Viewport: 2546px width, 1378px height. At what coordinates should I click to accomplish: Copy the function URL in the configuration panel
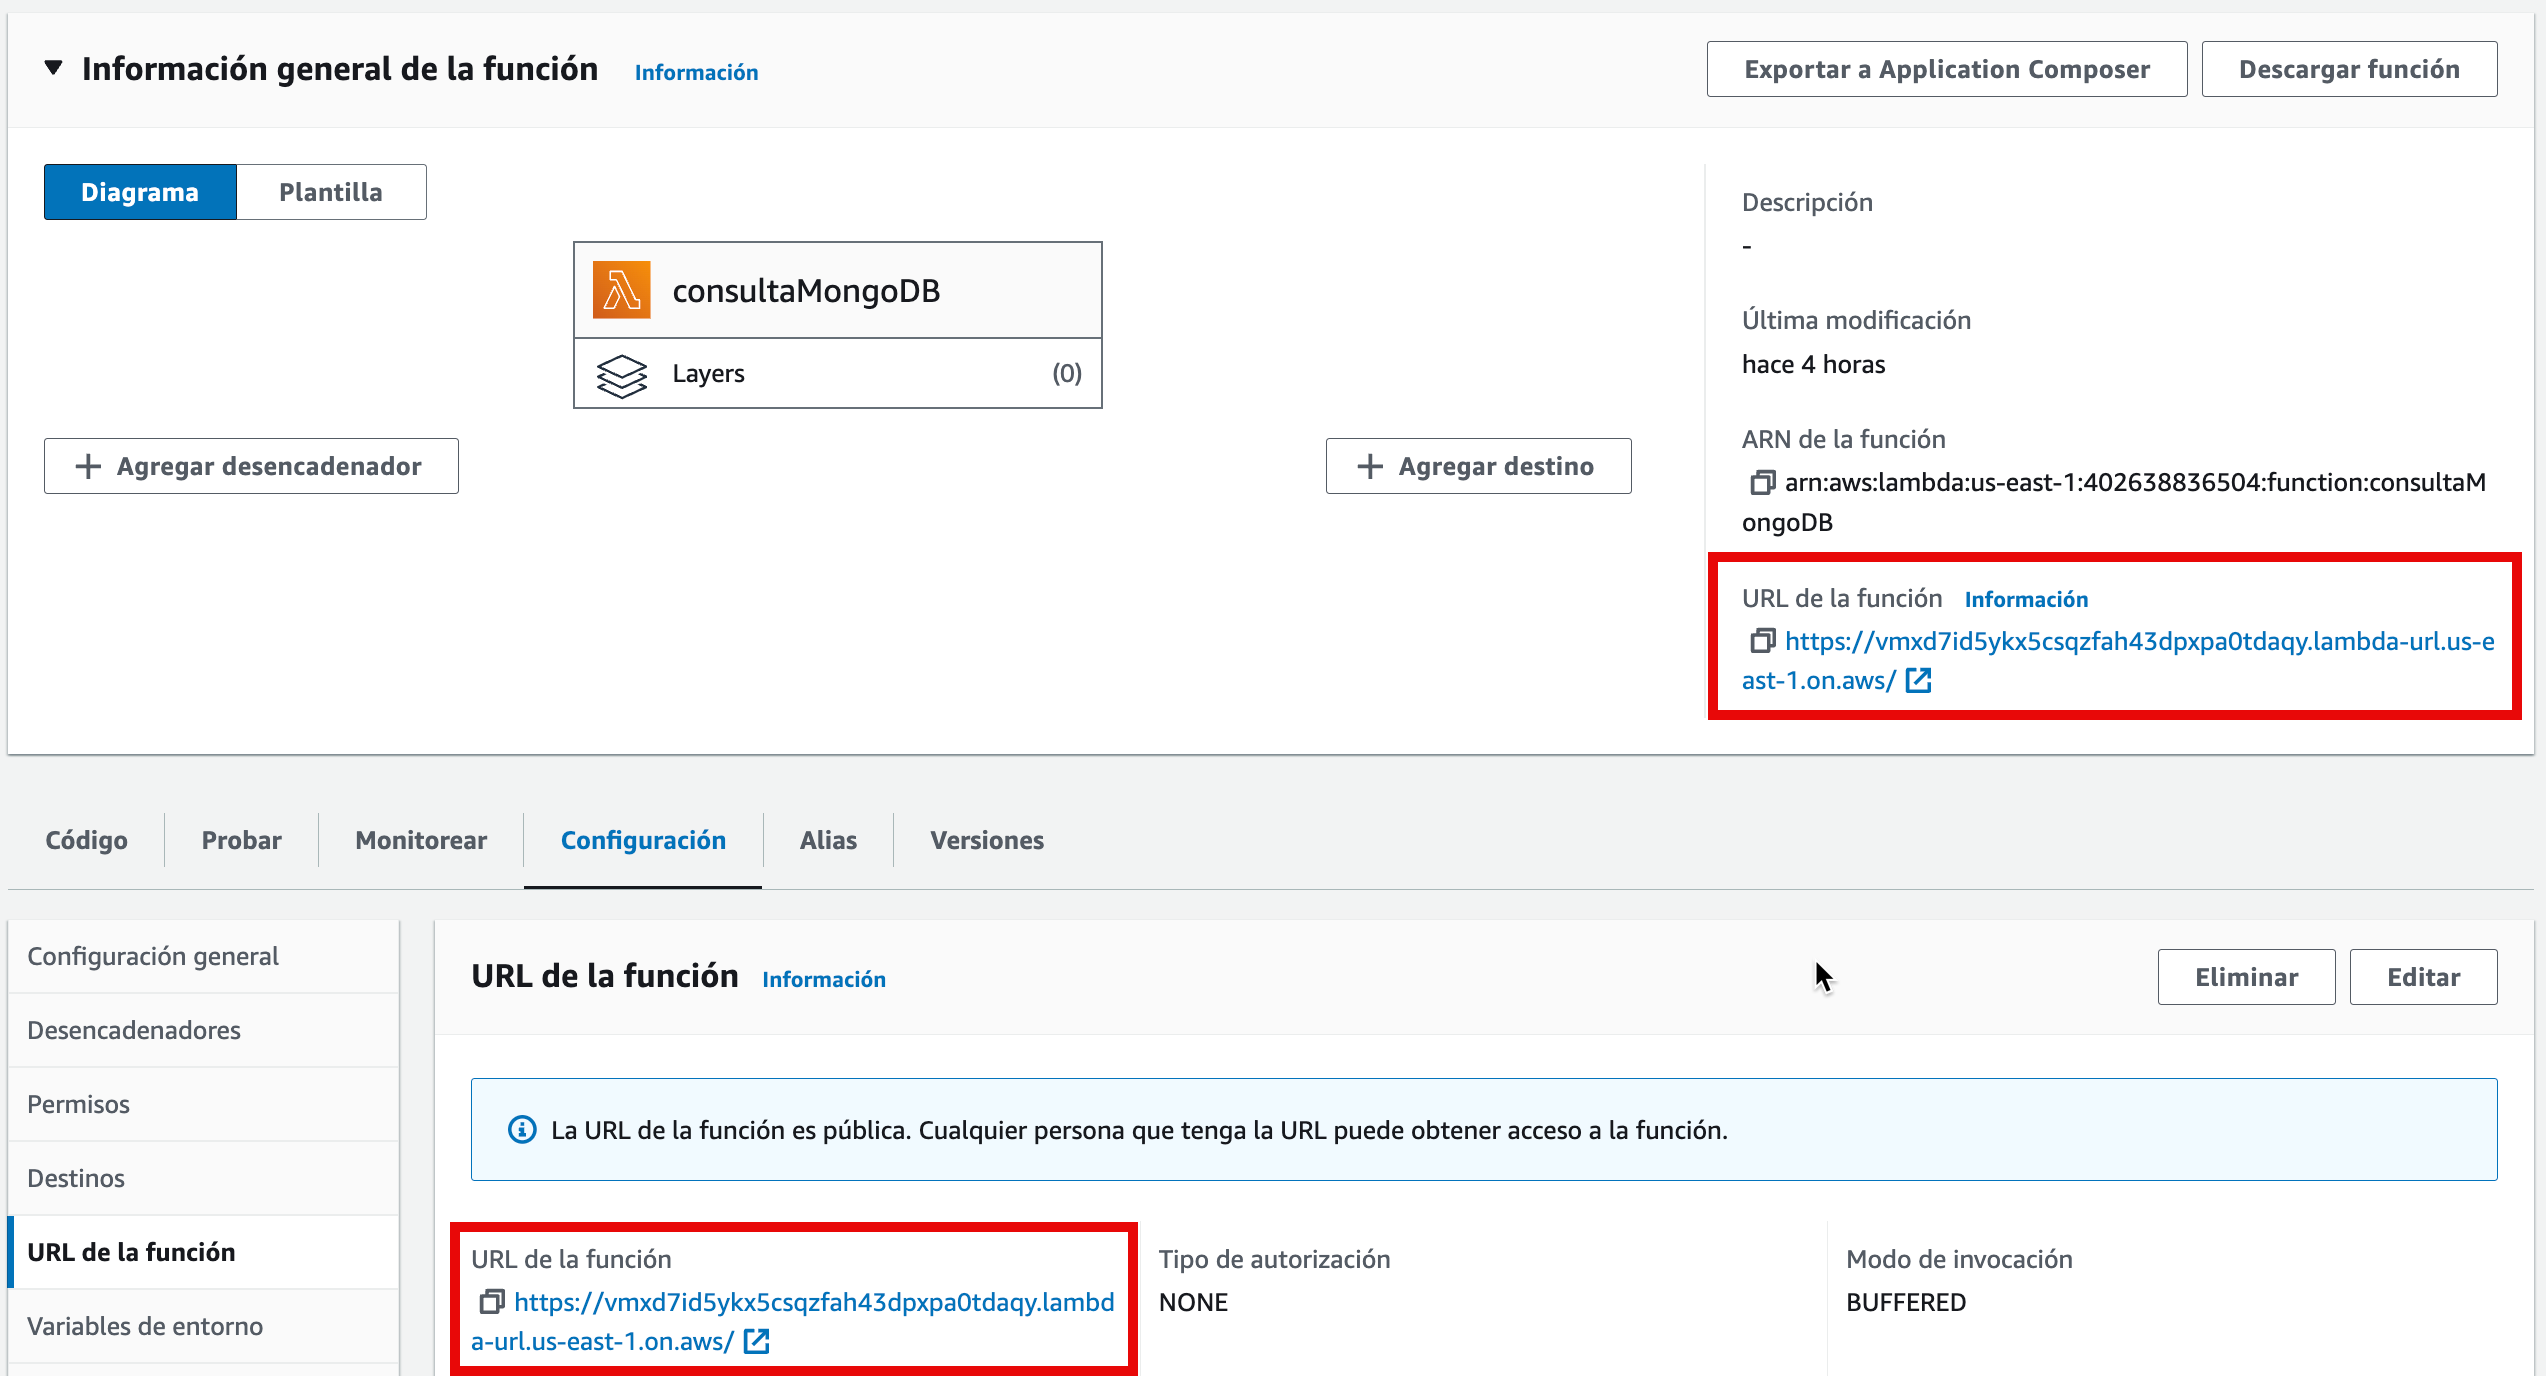pyautogui.click(x=491, y=1301)
